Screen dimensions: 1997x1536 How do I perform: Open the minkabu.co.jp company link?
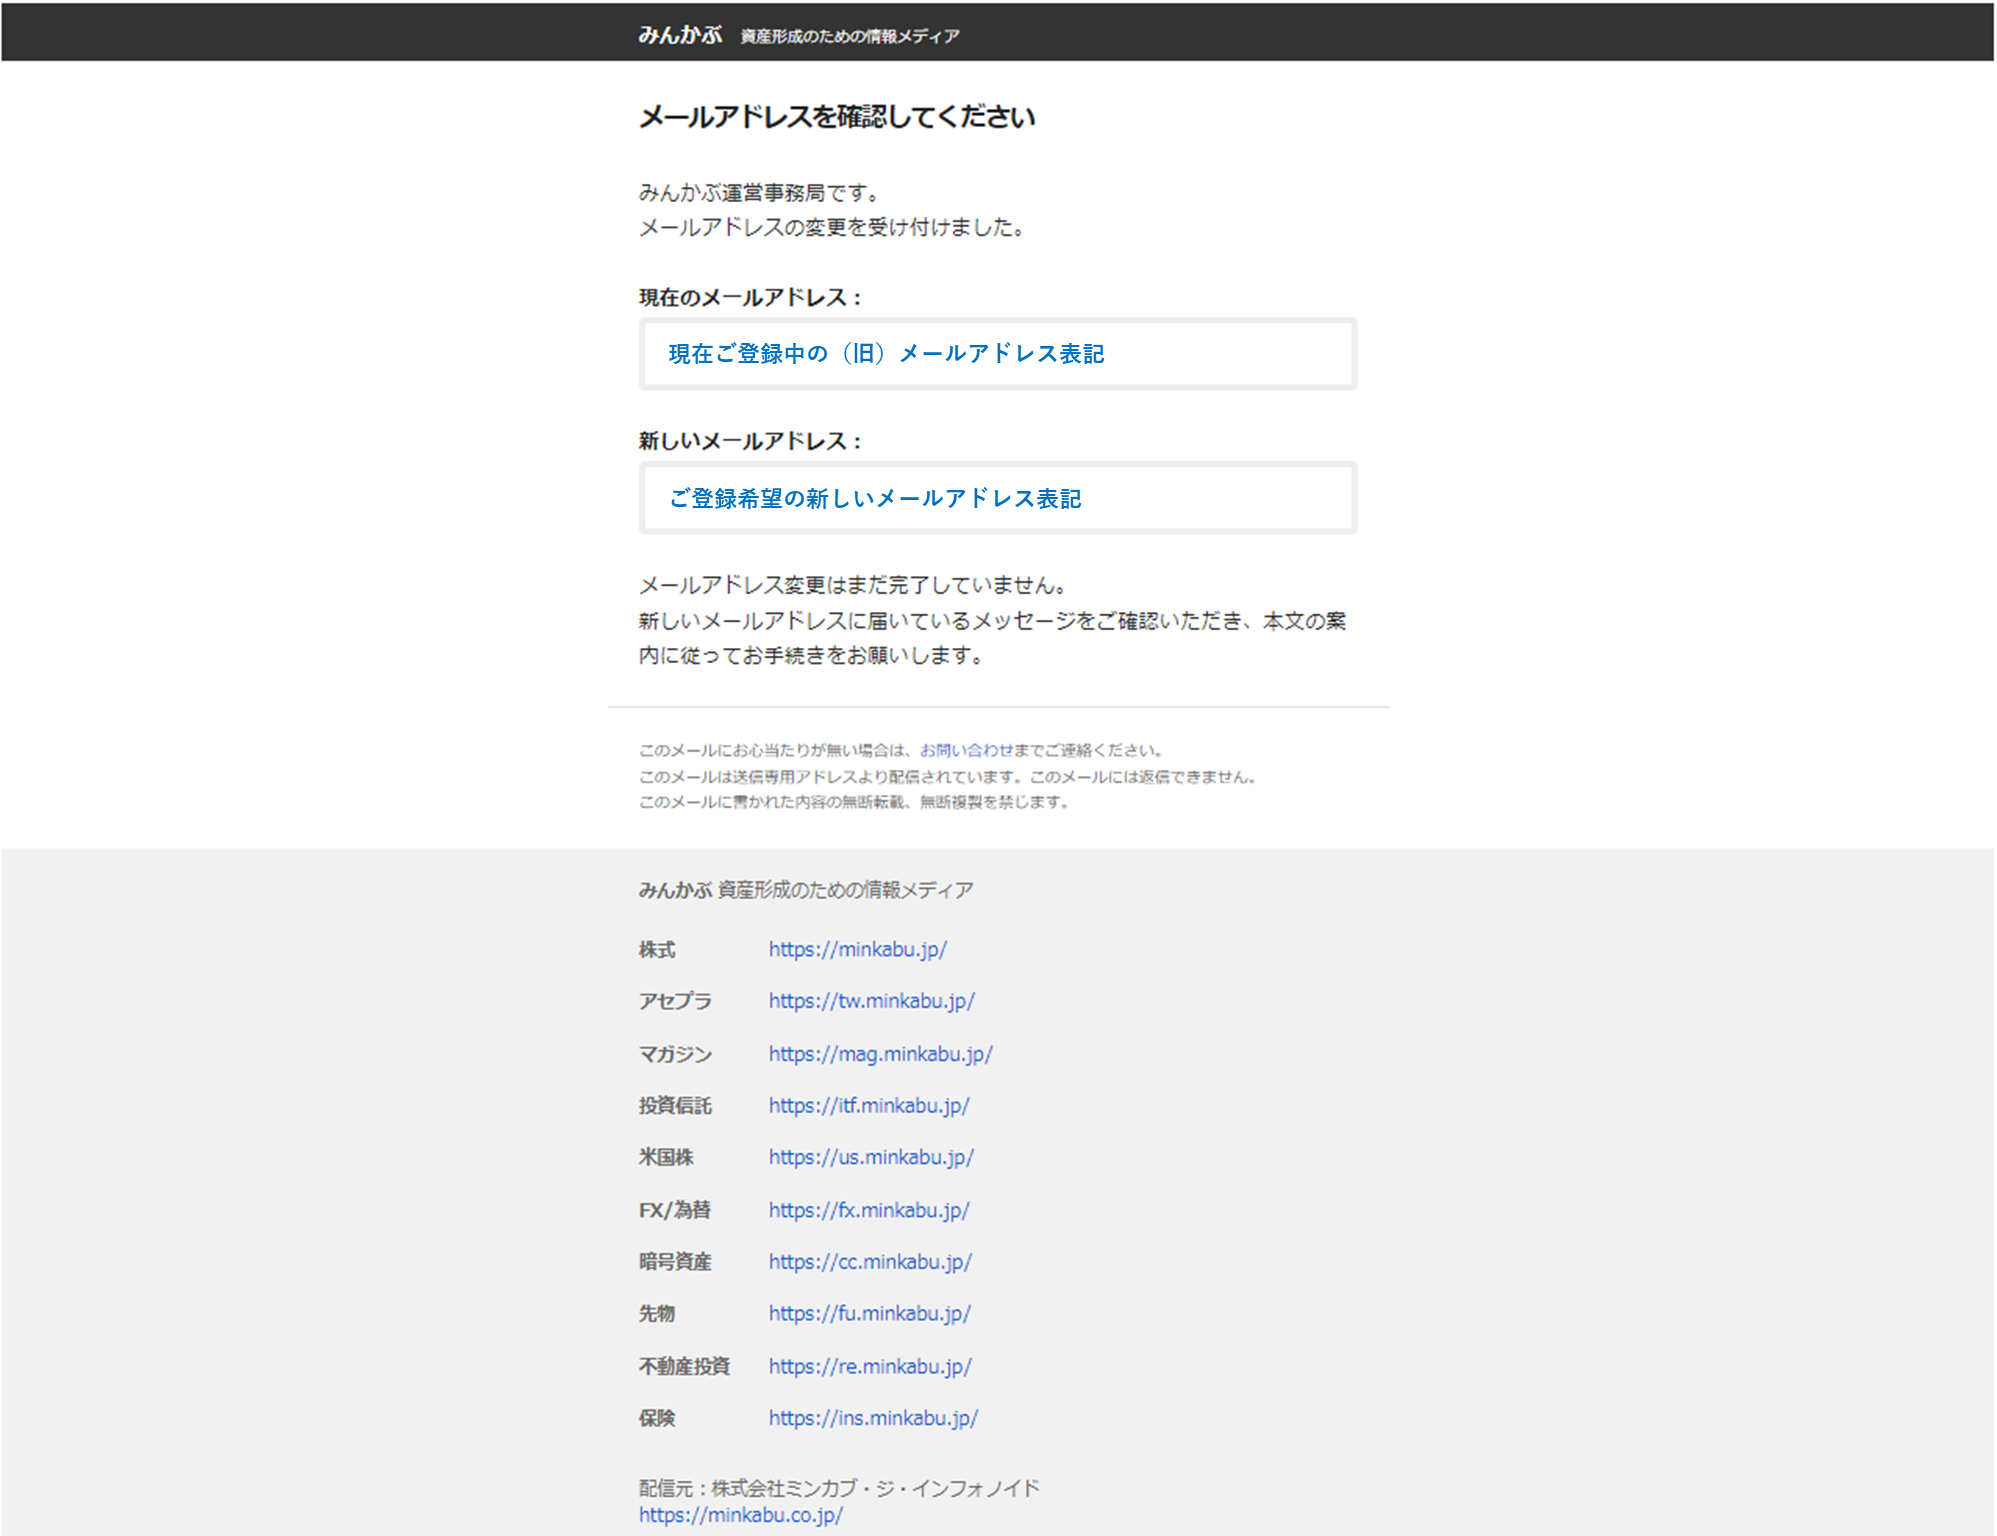740,1515
